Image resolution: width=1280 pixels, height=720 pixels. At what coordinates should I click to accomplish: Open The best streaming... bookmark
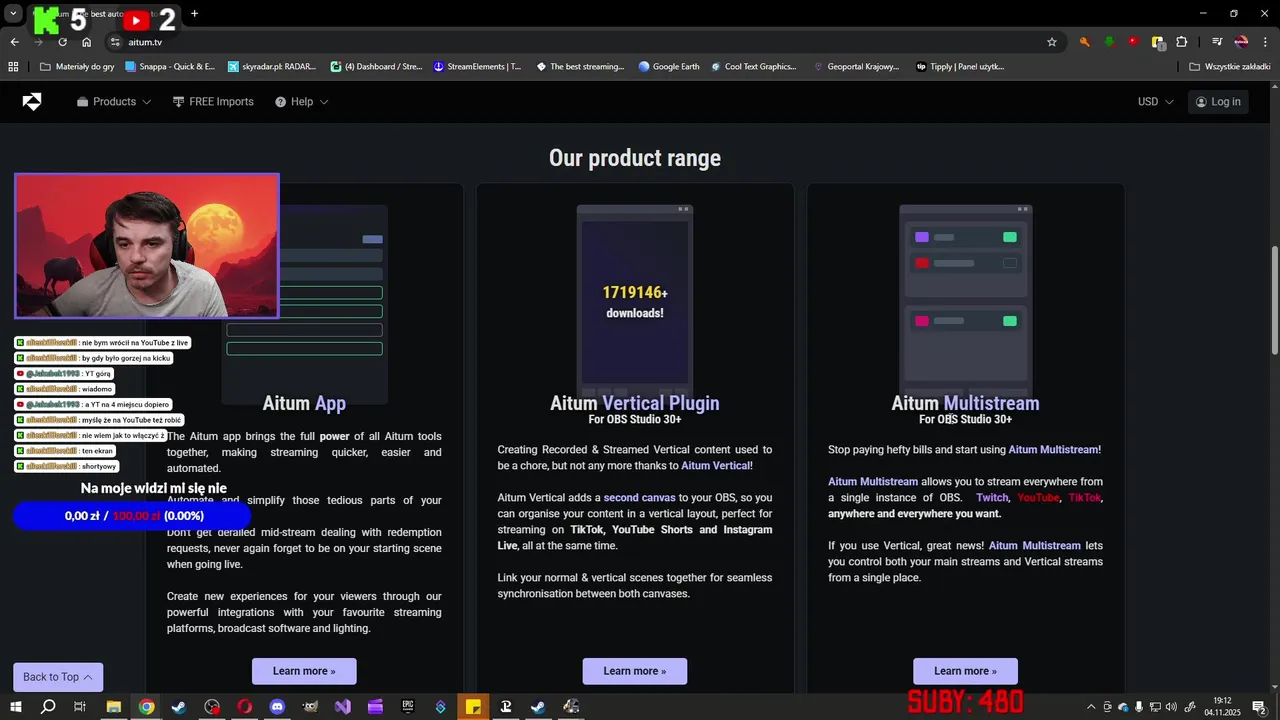(x=580, y=67)
